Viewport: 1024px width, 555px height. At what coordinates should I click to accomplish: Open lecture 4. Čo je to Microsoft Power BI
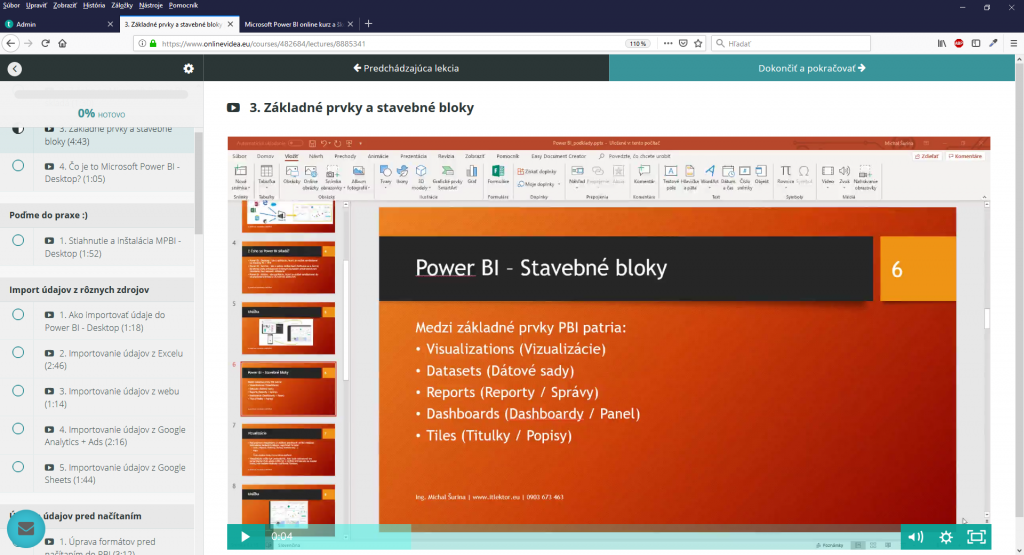pos(112,172)
